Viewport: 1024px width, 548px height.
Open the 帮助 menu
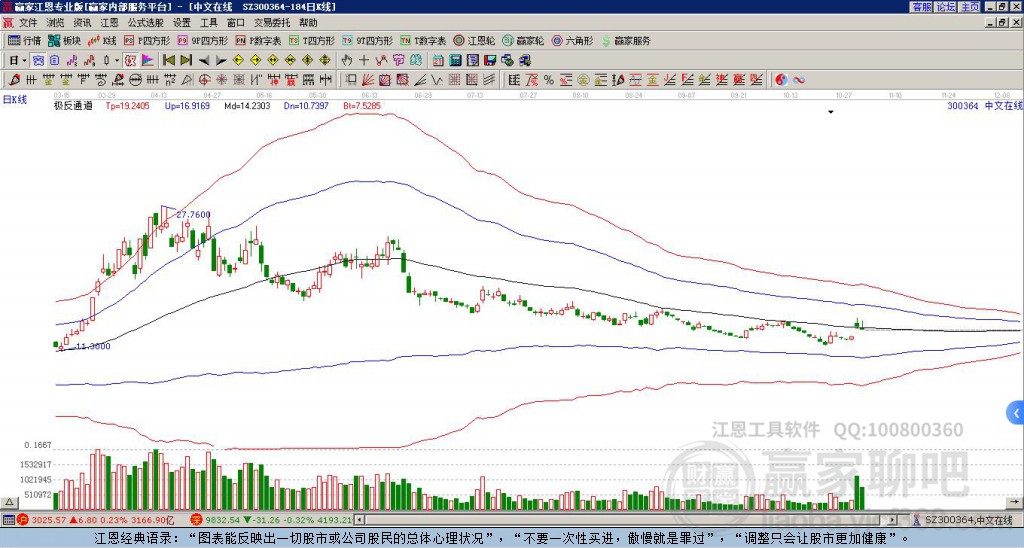pos(308,23)
